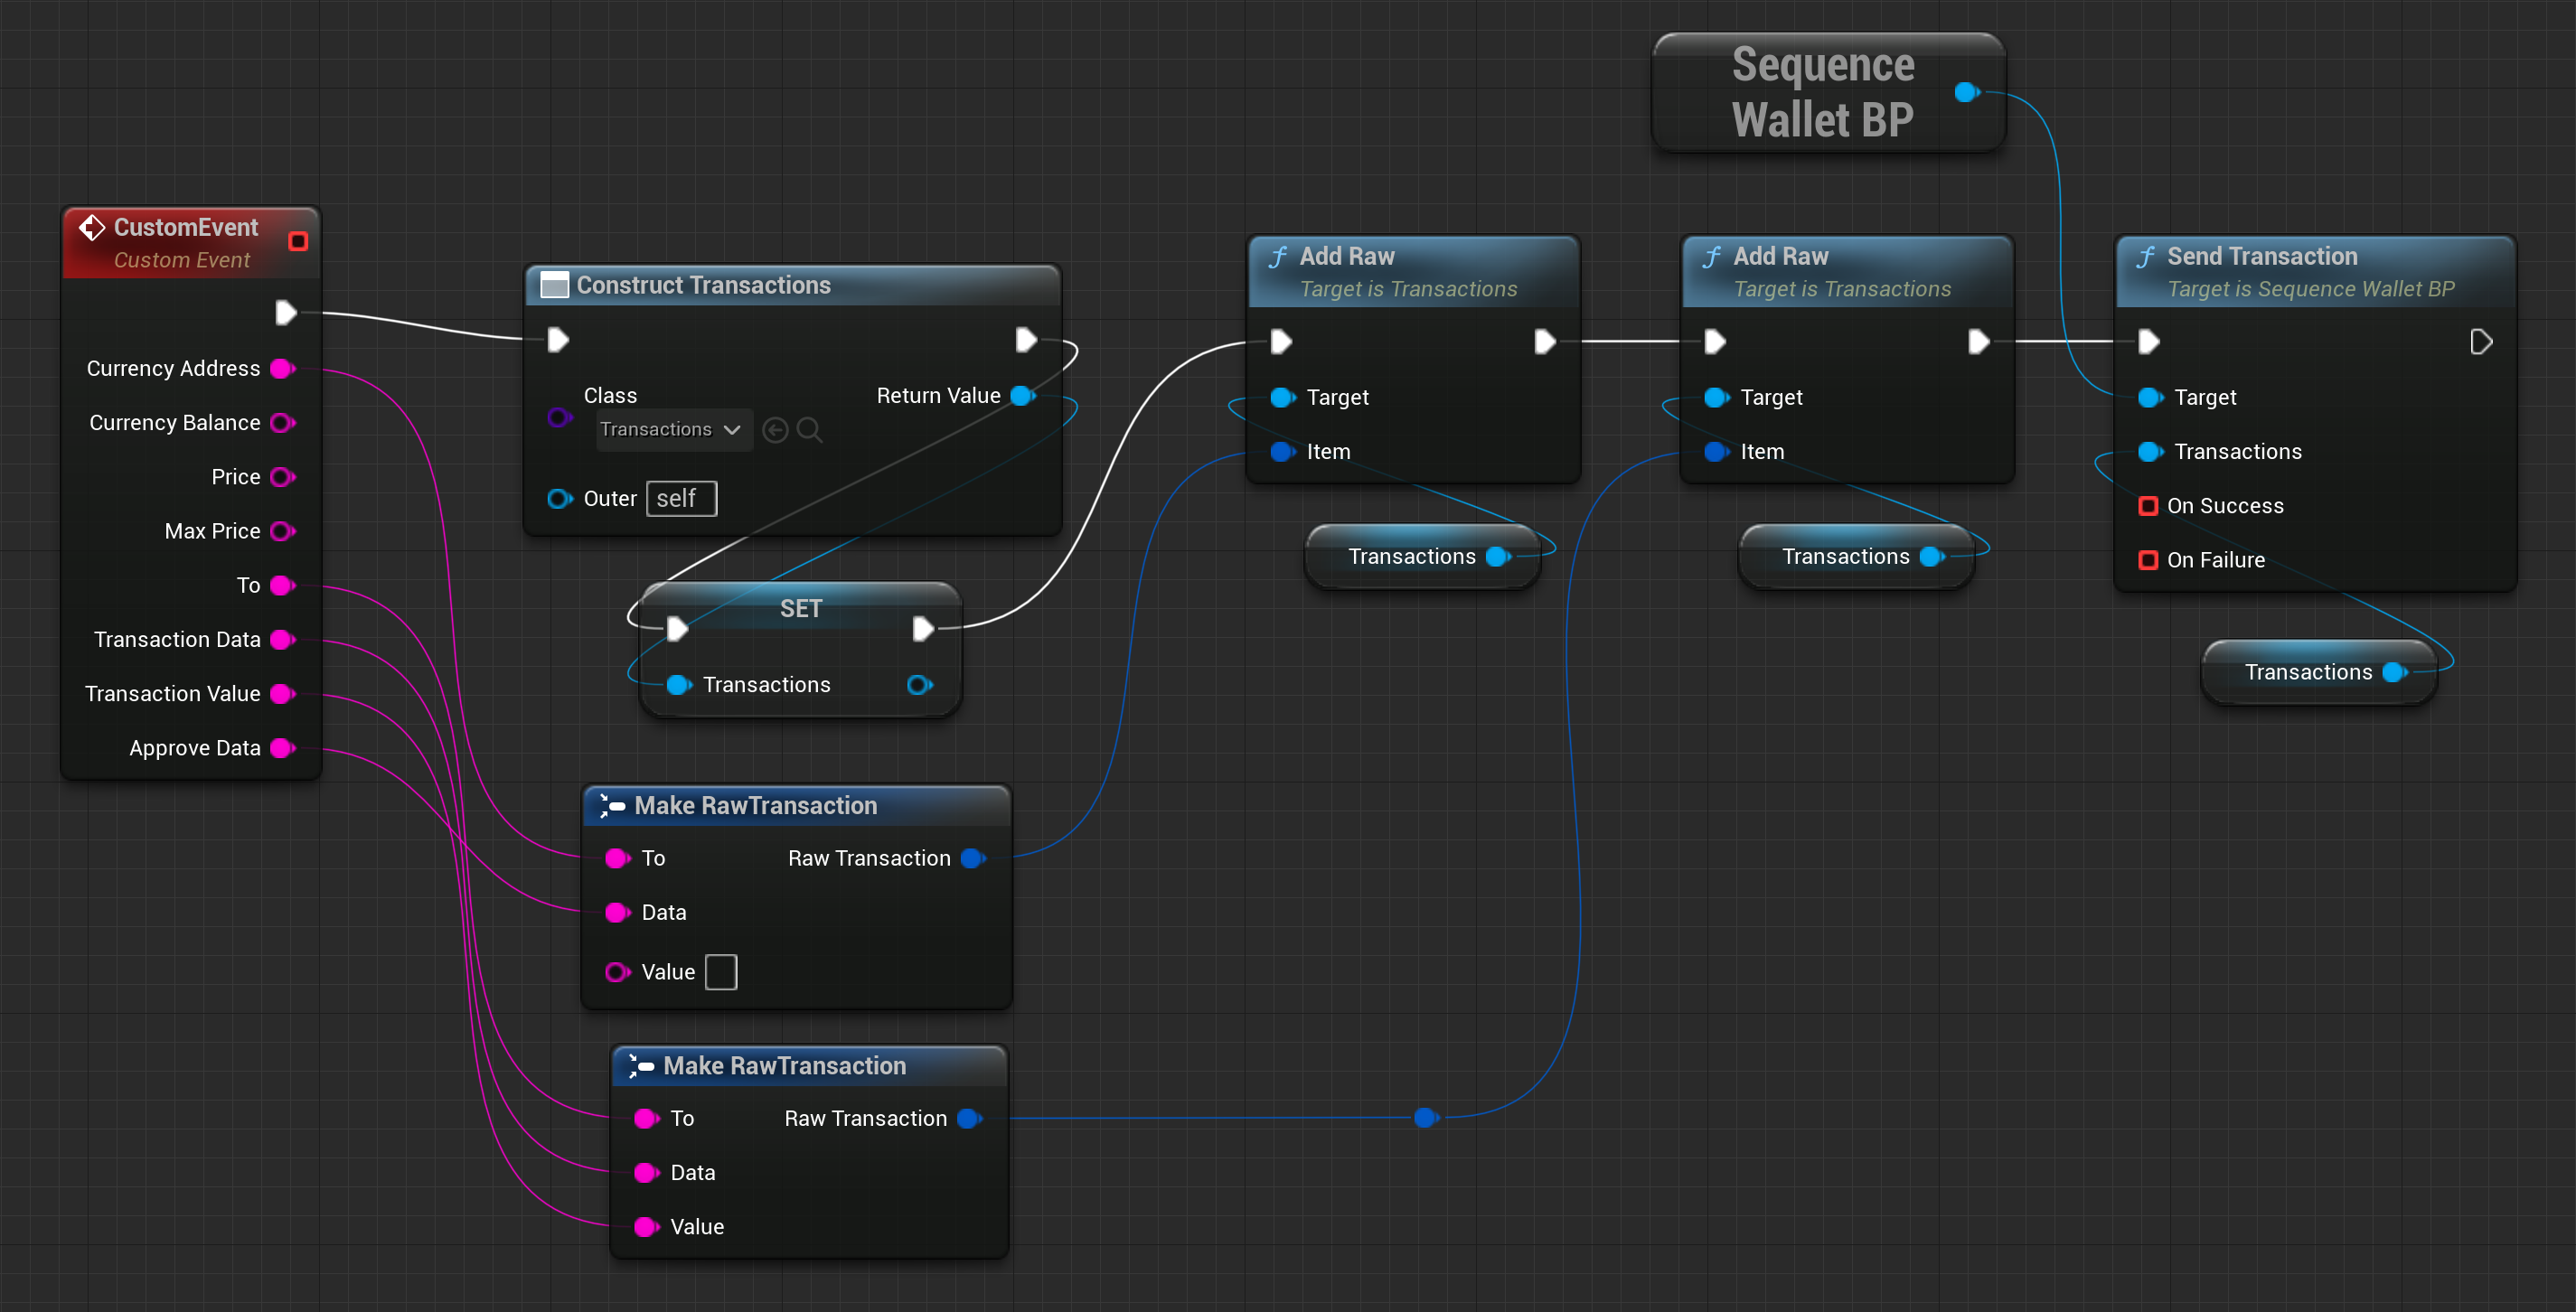
Task: Click the Construct Transactions Return Value pin
Action: [1022, 396]
